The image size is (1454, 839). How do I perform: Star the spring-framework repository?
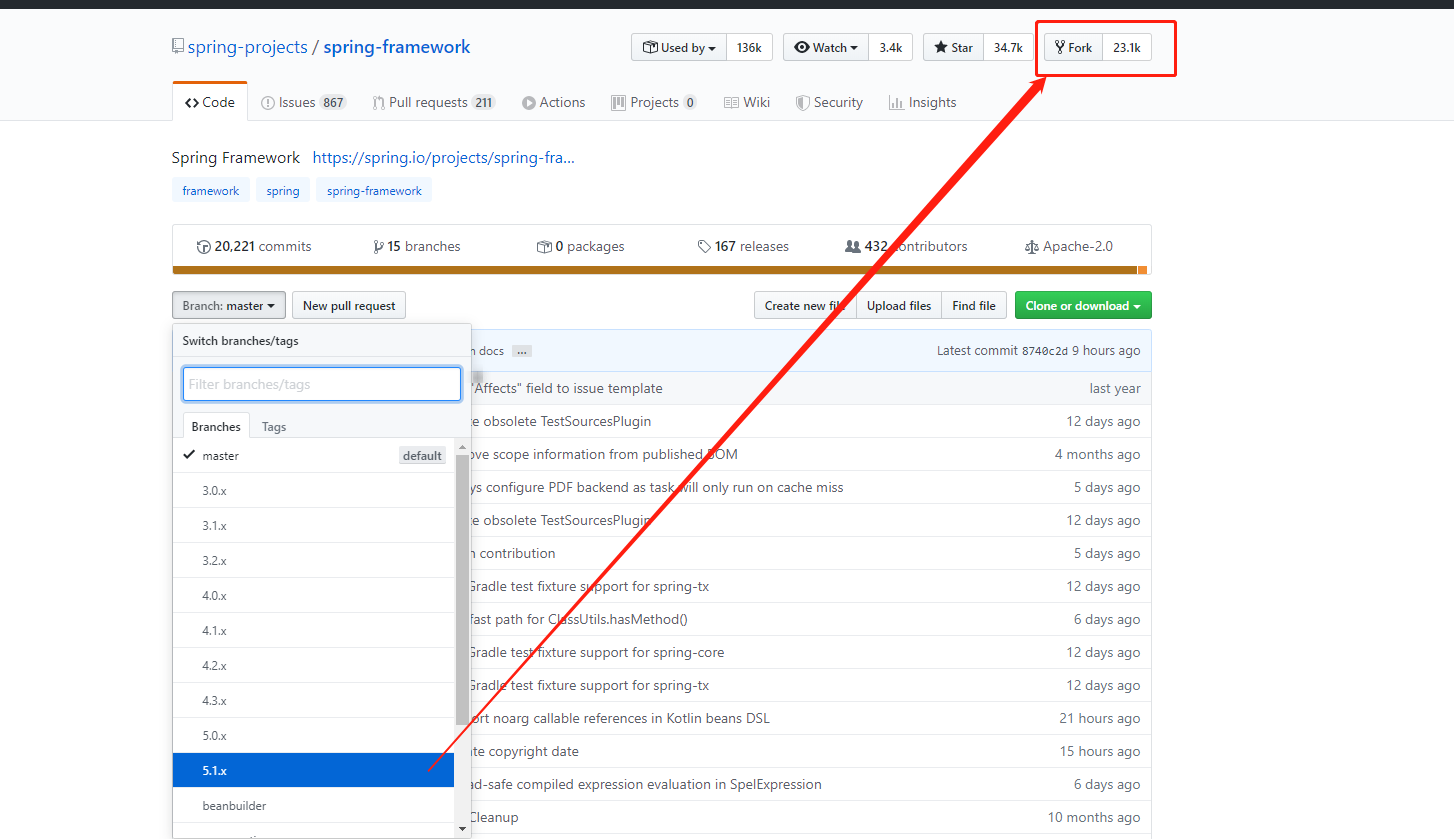pyautogui.click(x=953, y=47)
